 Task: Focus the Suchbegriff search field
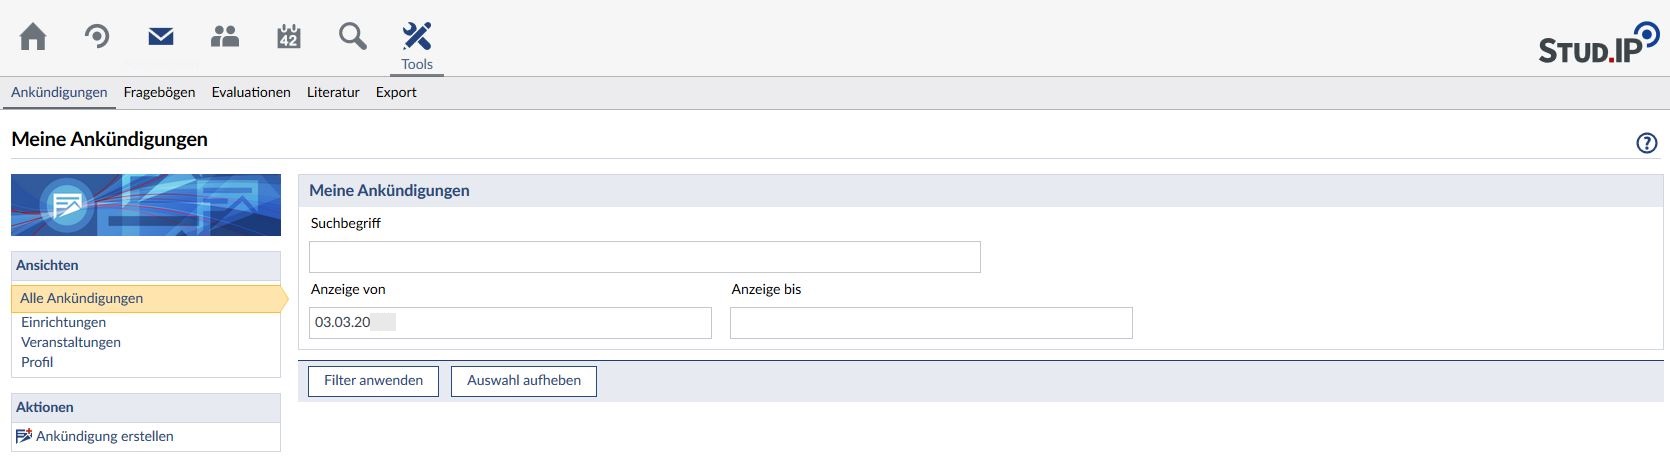tap(644, 257)
